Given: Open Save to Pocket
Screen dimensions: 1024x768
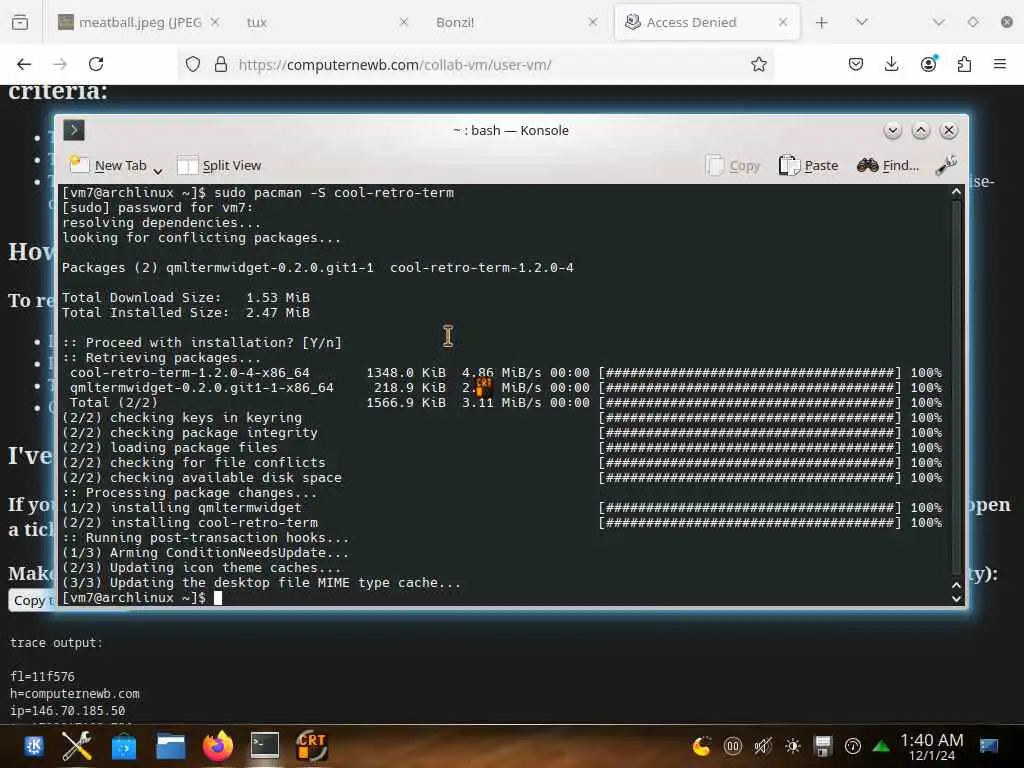Looking at the screenshot, I should pyautogui.click(x=856, y=64).
